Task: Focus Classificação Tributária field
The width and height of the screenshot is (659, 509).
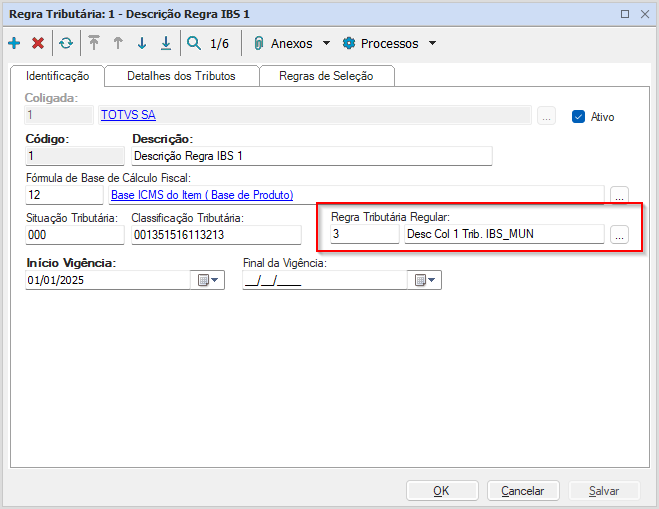Action: pos(216,235)
